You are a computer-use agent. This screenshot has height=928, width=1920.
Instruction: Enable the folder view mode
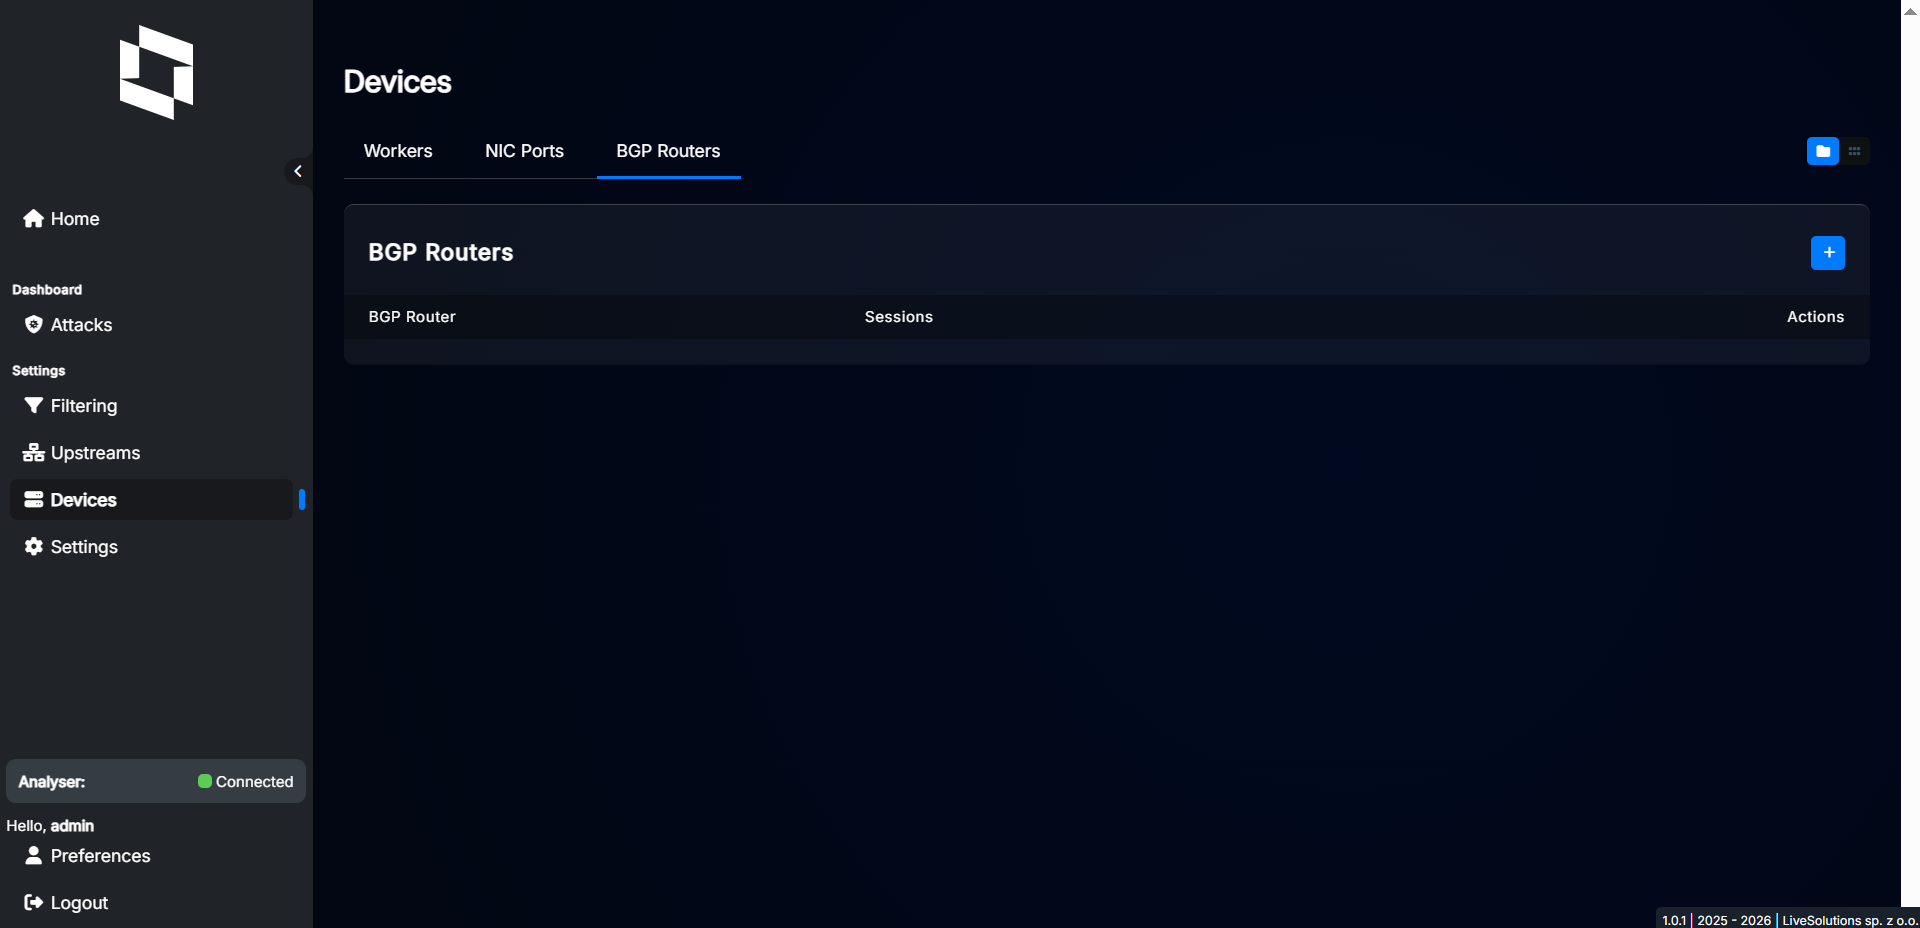[1822, 151]
